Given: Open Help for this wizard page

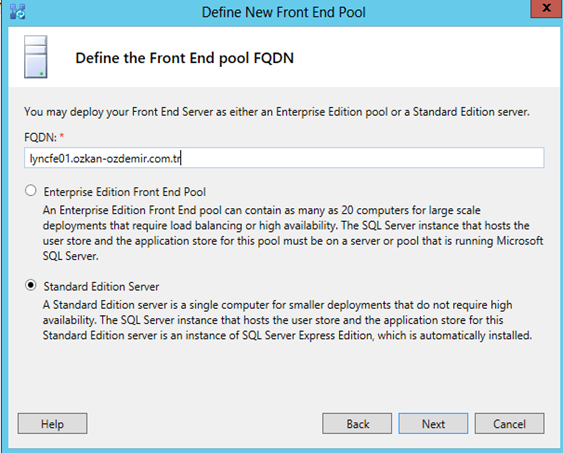Looking at the screenshot, I should (52, 424).
